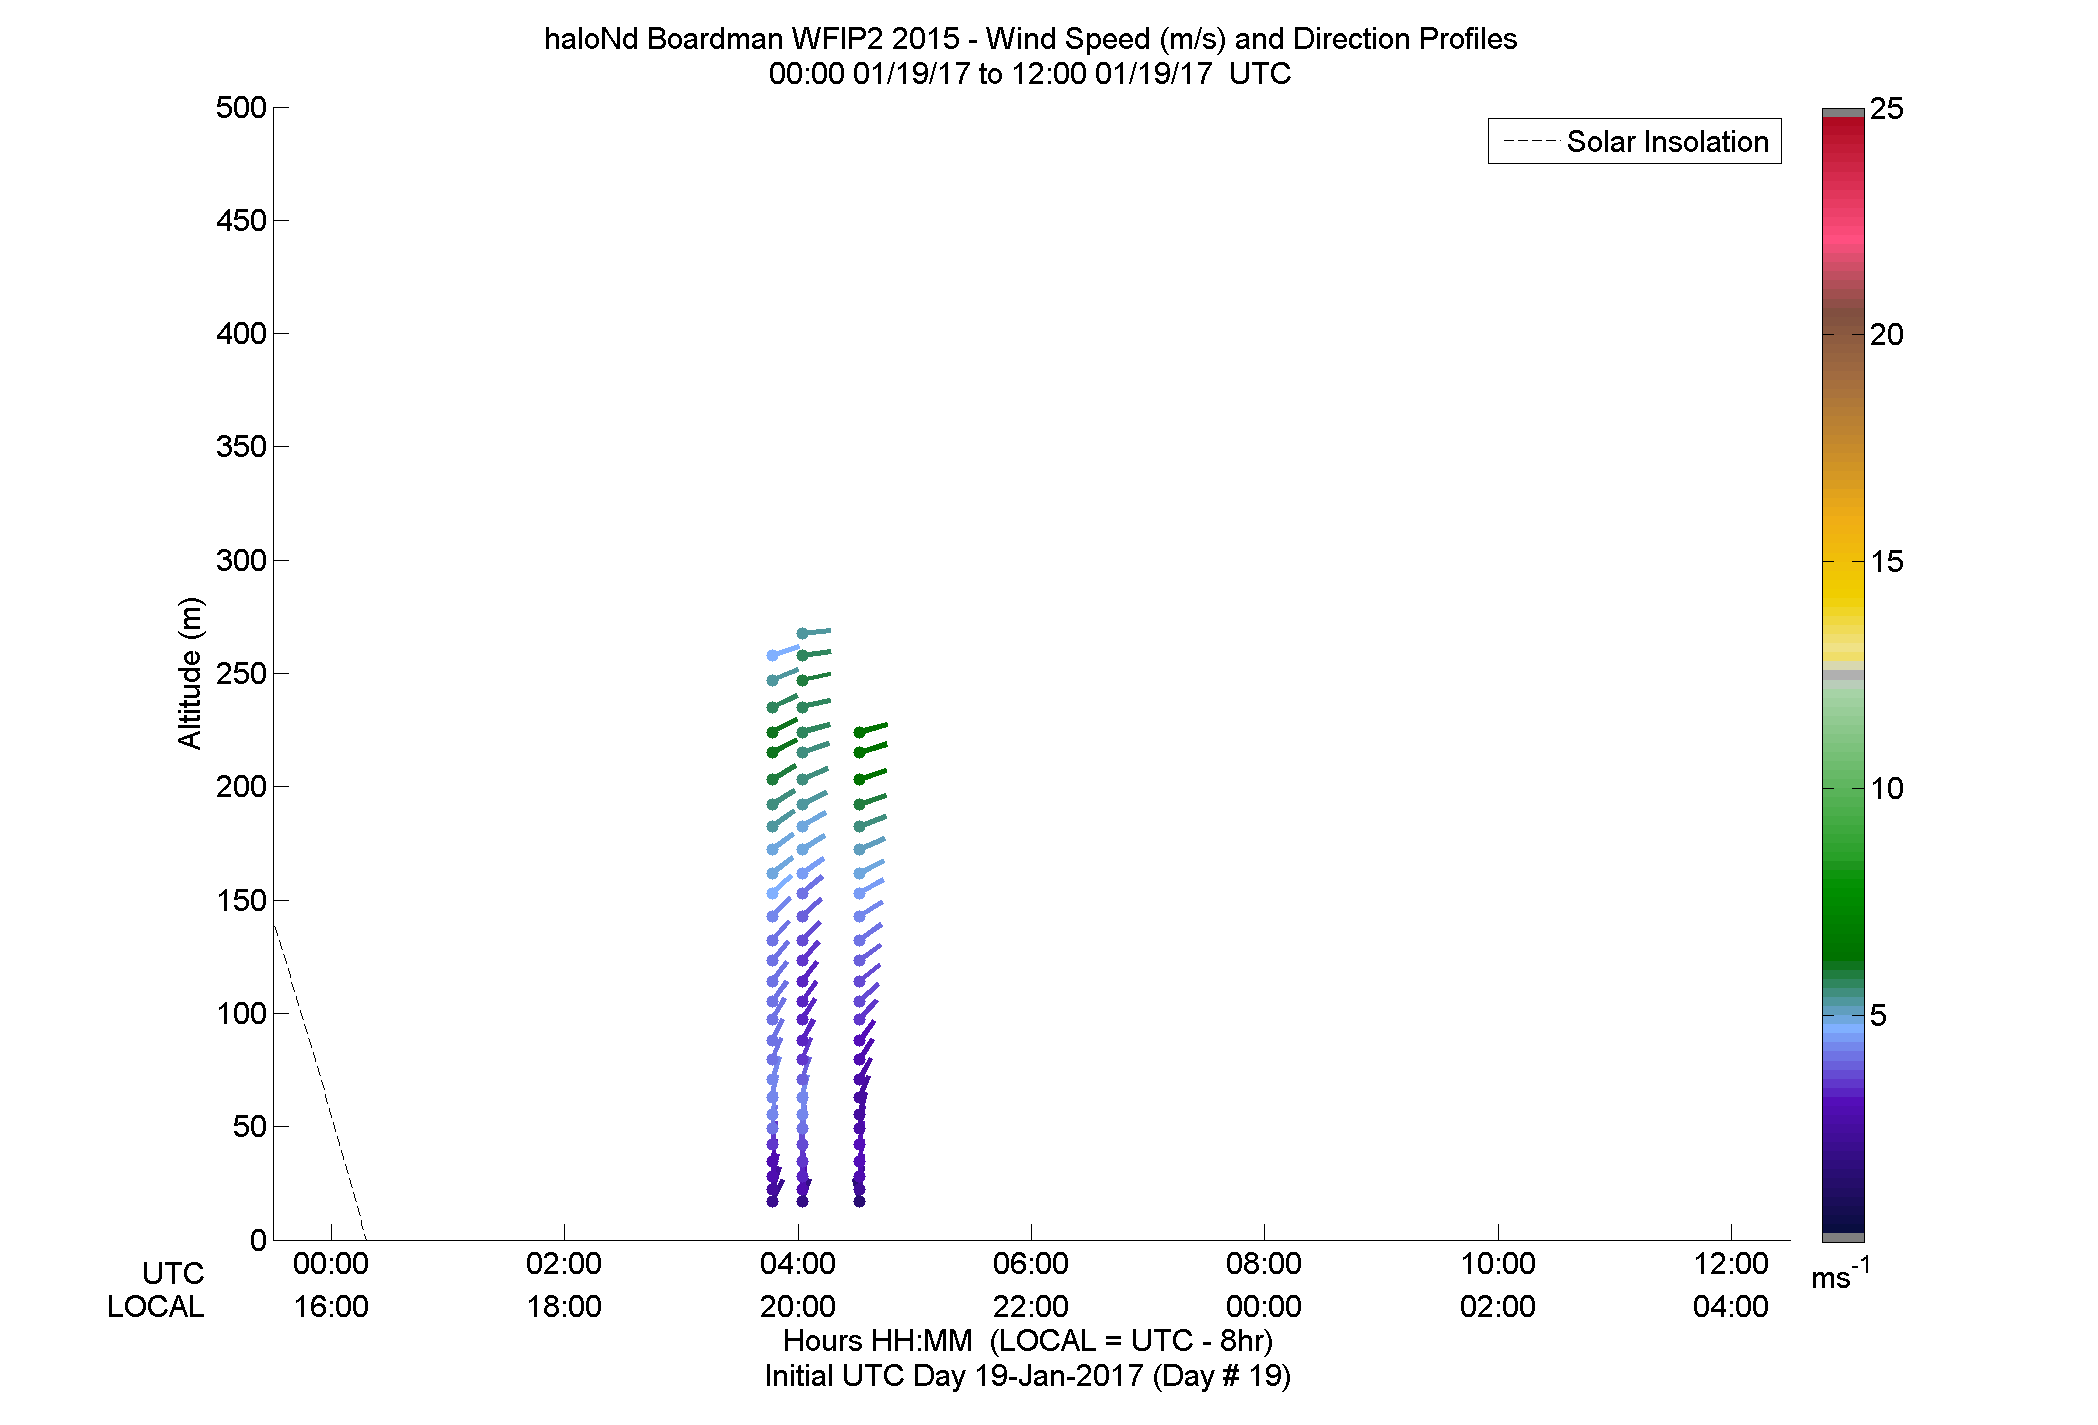Screen dimensions: 2098x1425
Task: Click the colorbar label 5
Action: (x=1878, y=1015)
